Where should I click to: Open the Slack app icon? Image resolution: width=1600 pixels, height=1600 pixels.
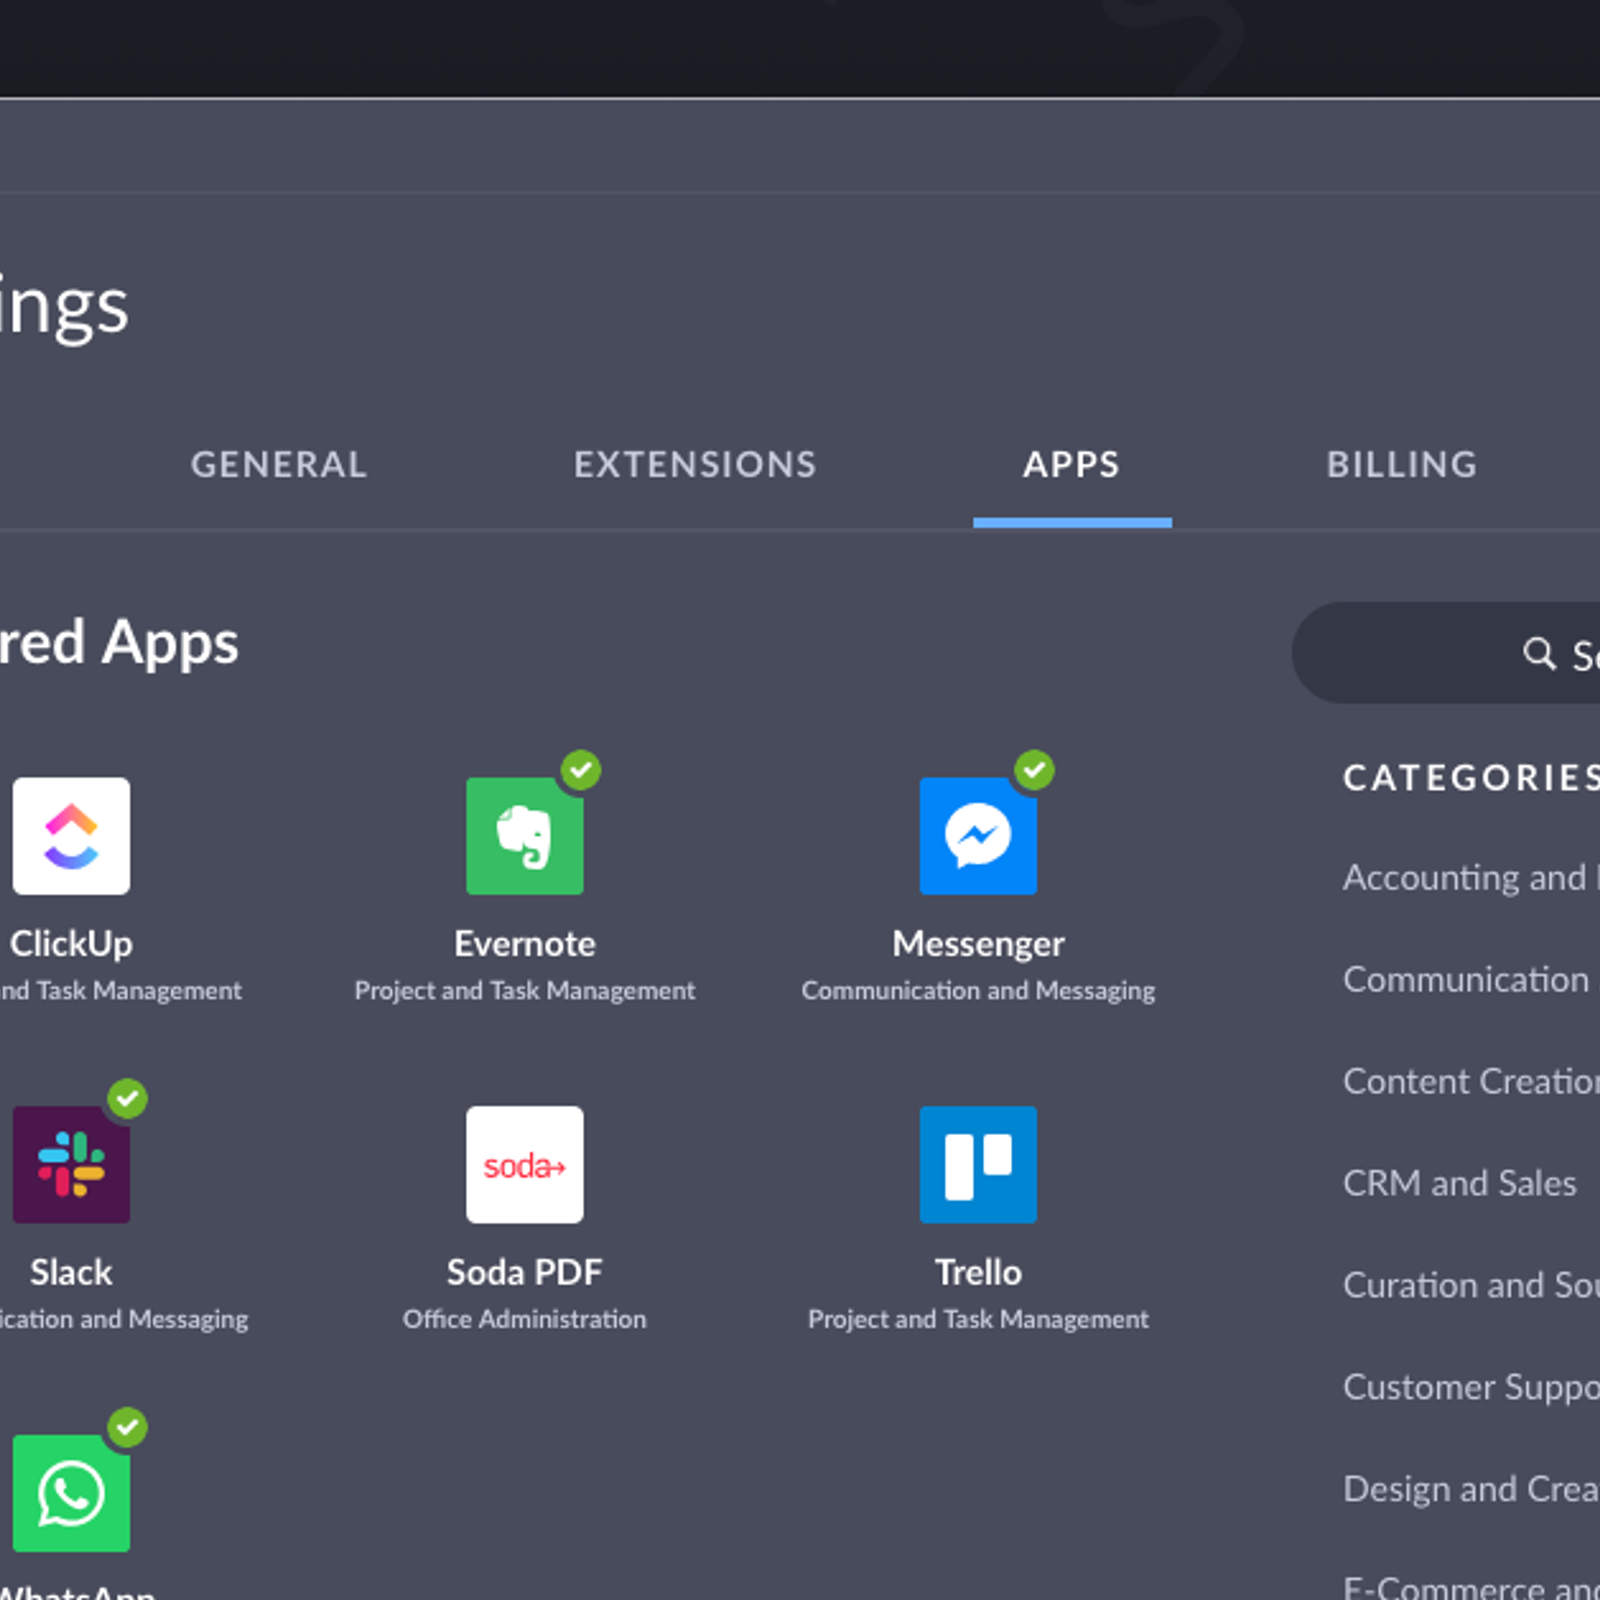click(71, 1164)
